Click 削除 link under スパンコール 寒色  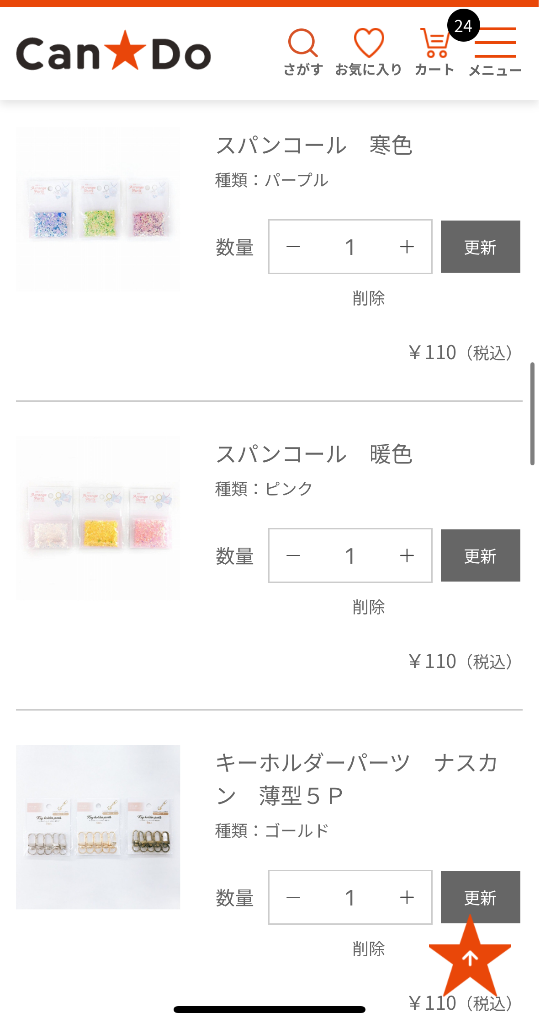point(368,298)
